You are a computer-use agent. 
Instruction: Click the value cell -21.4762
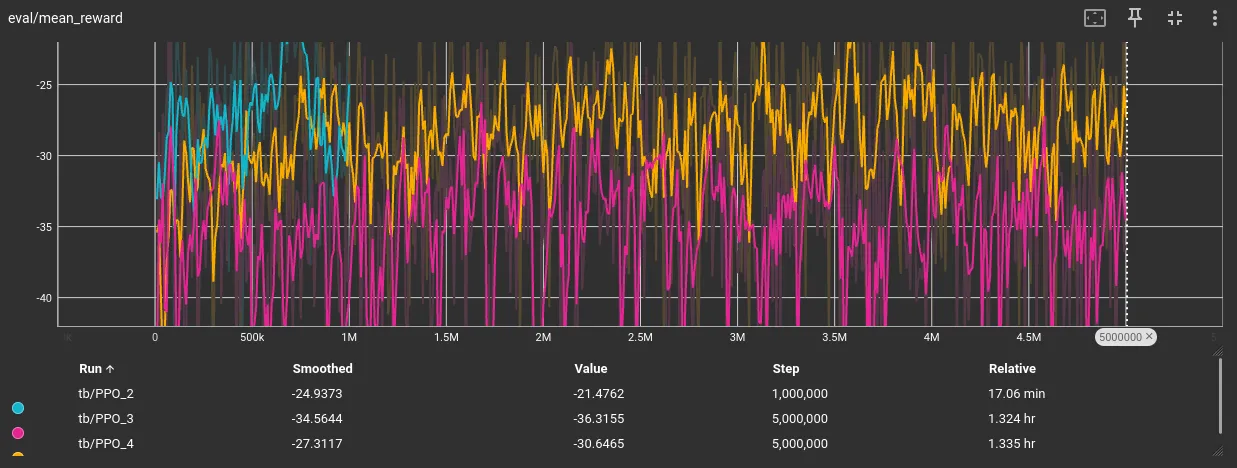(x=599, y=393)
